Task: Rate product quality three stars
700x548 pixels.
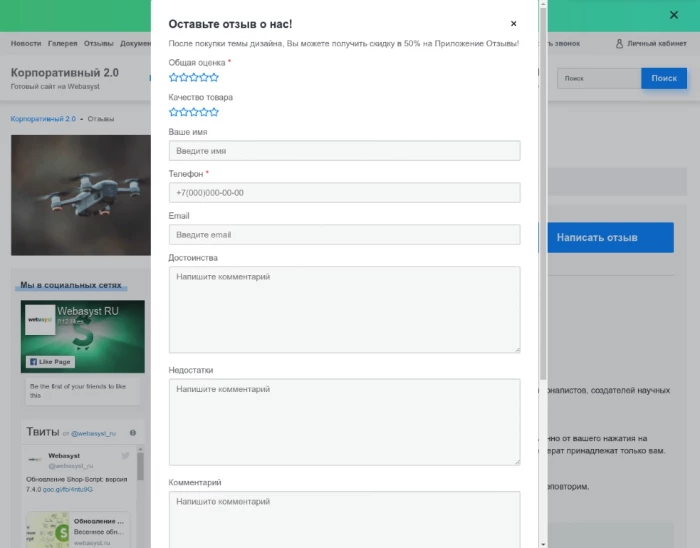Action: point(194,112)
